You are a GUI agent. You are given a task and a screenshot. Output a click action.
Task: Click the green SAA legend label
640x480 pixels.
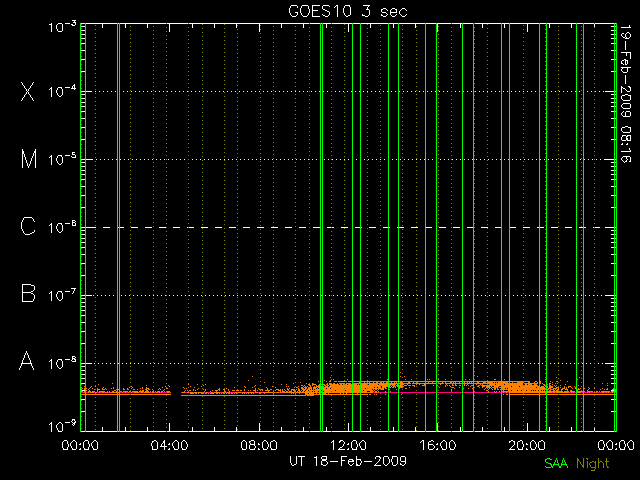pyautogui.click(x=556, y=463)
